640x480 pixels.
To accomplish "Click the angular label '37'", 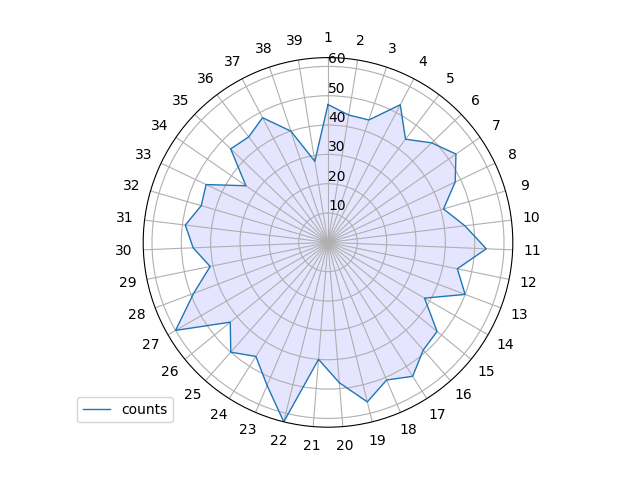I will [x=232, y=61].
